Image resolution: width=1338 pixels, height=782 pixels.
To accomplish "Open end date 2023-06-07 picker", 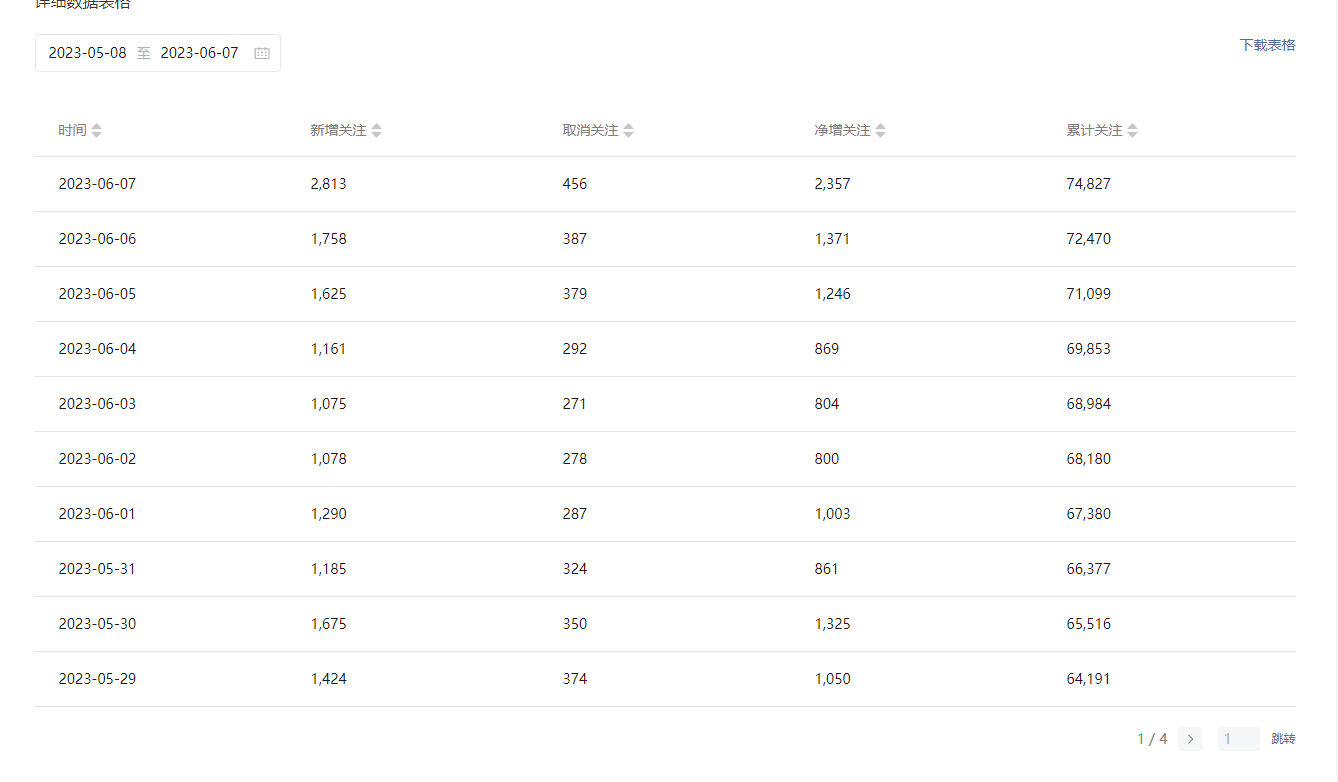I will click(200, 53).
